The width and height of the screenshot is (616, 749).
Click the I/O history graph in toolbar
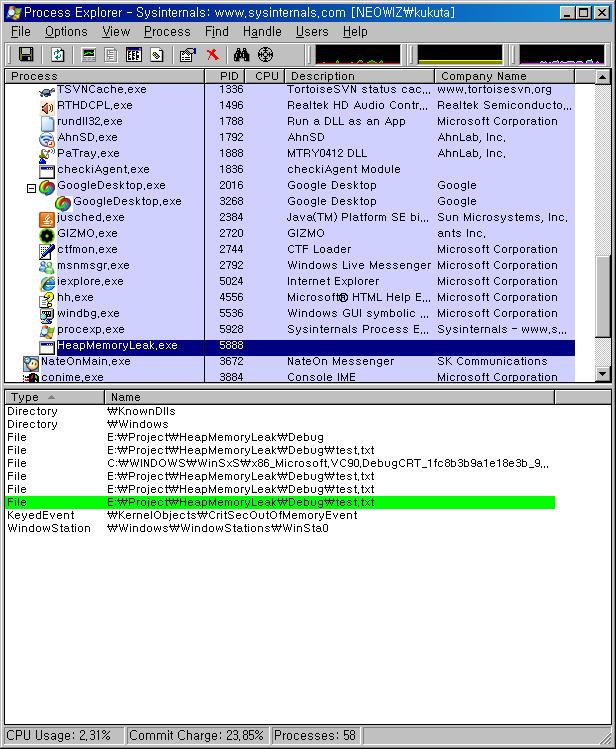562,54
